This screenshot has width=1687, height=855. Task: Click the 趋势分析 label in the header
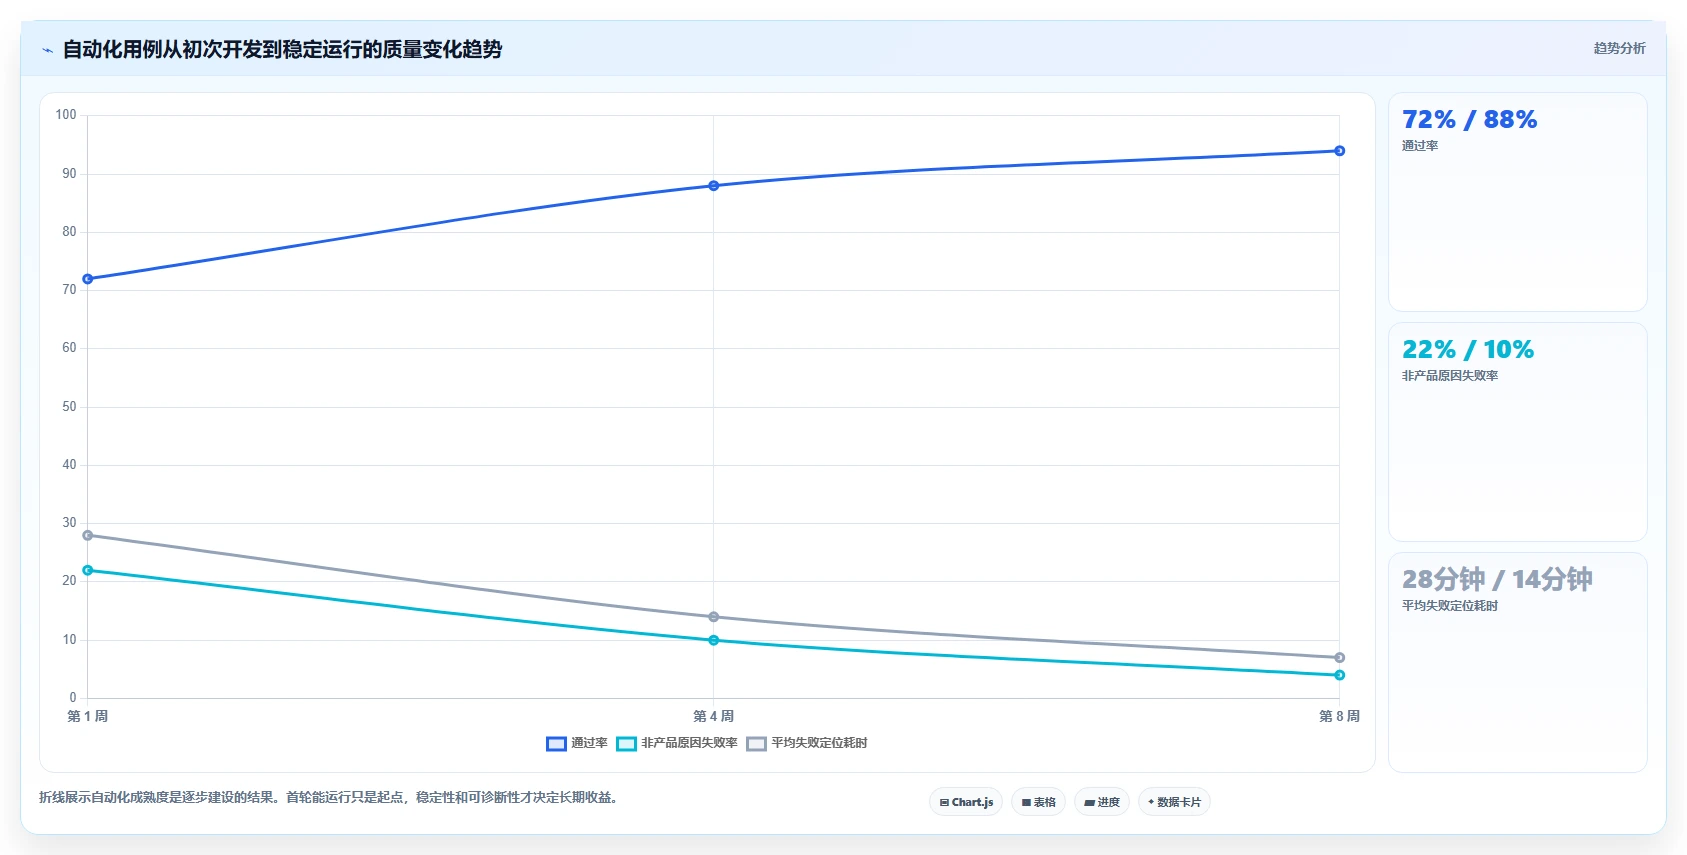(x=1619, y=48)
